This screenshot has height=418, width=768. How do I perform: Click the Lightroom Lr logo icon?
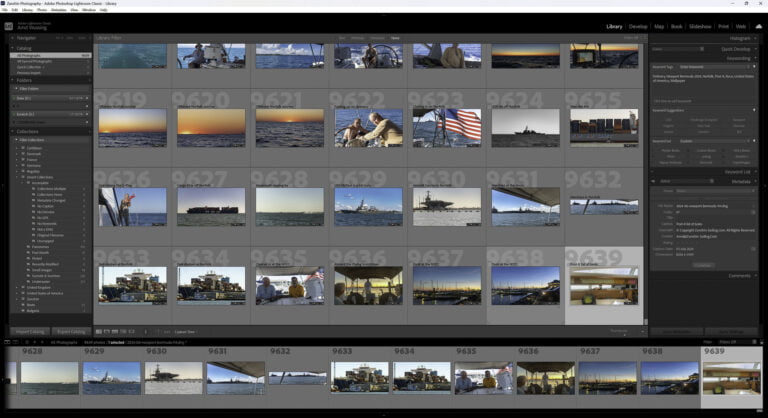click(8, 26)
